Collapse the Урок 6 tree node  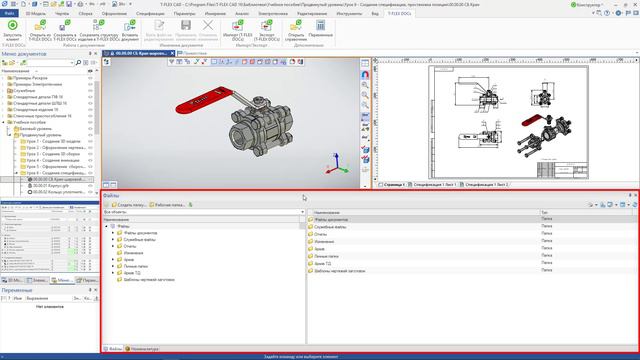coord(17,173)
